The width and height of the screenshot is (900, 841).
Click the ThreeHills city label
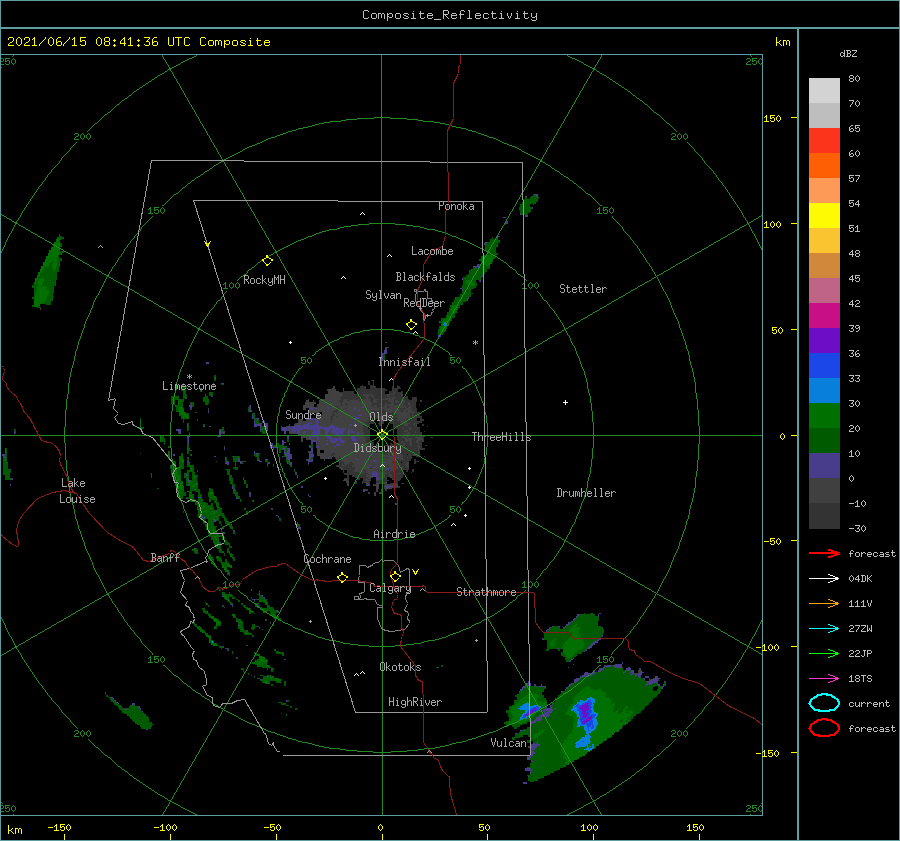tap(501, 437)
